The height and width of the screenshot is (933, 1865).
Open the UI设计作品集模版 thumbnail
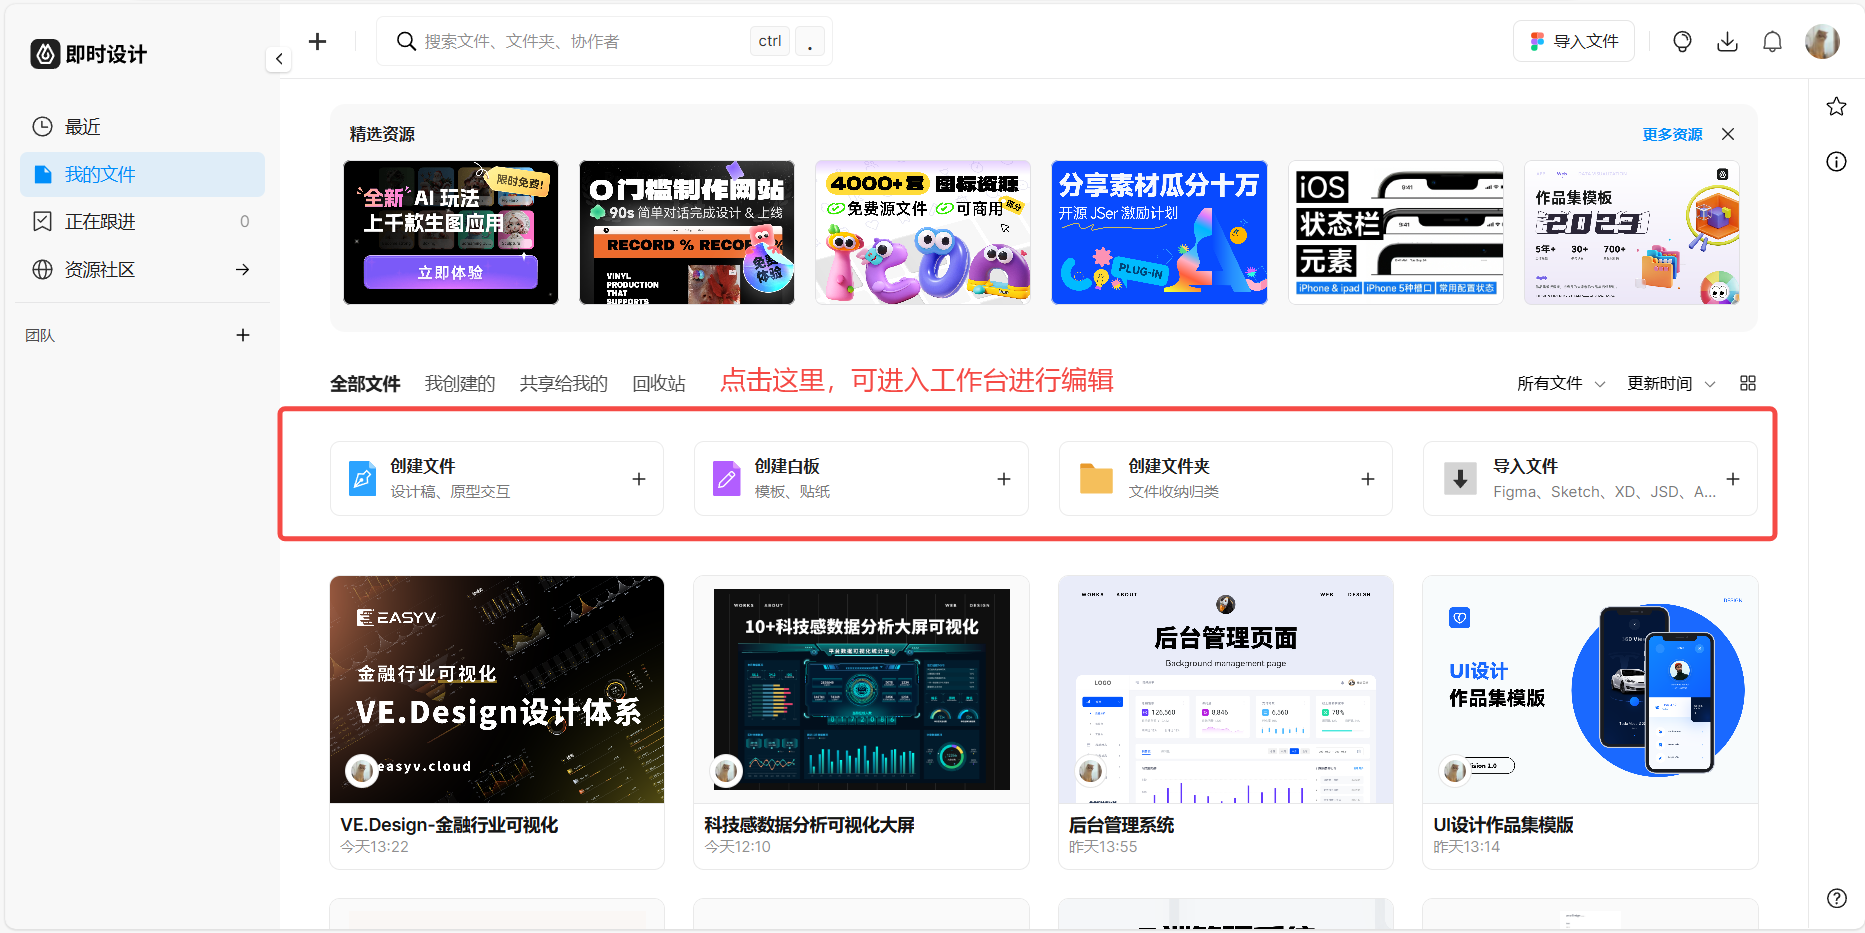coord(1590,689)
